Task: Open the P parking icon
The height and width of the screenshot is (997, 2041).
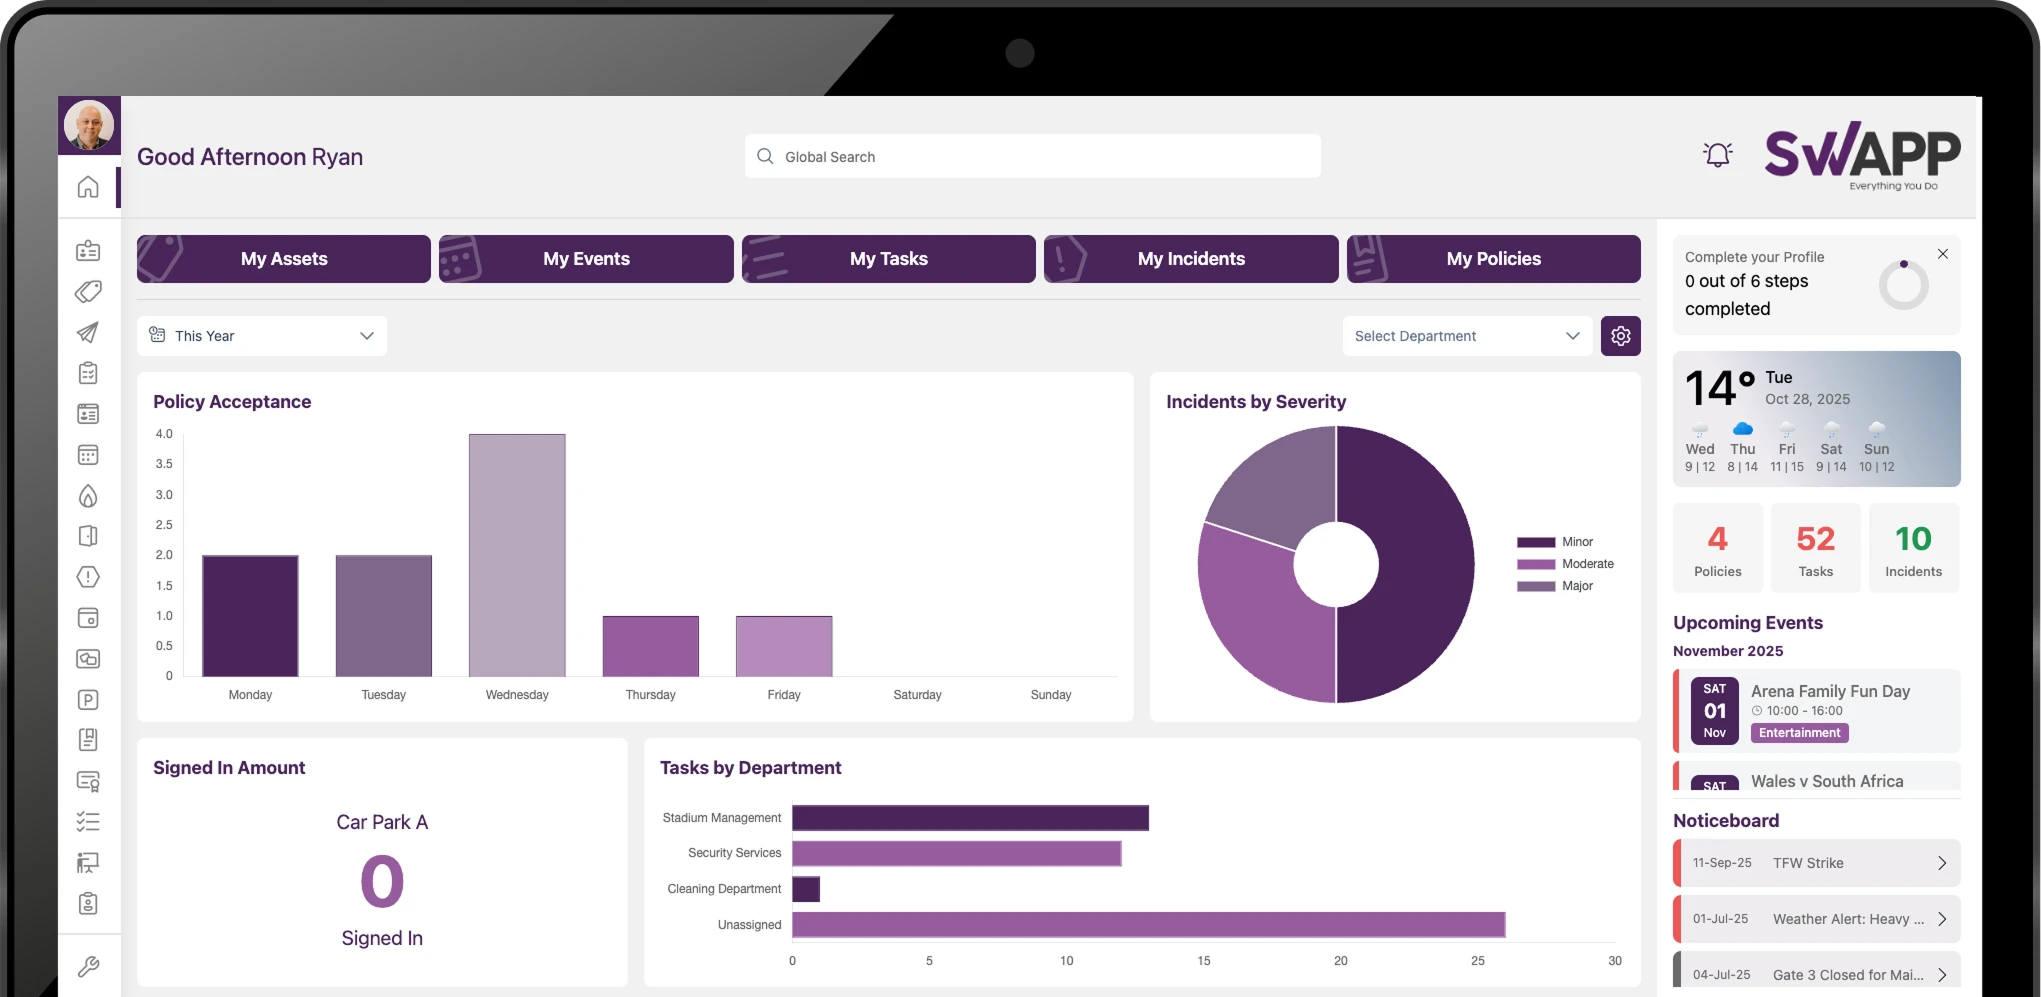Action: pos(88,699)
